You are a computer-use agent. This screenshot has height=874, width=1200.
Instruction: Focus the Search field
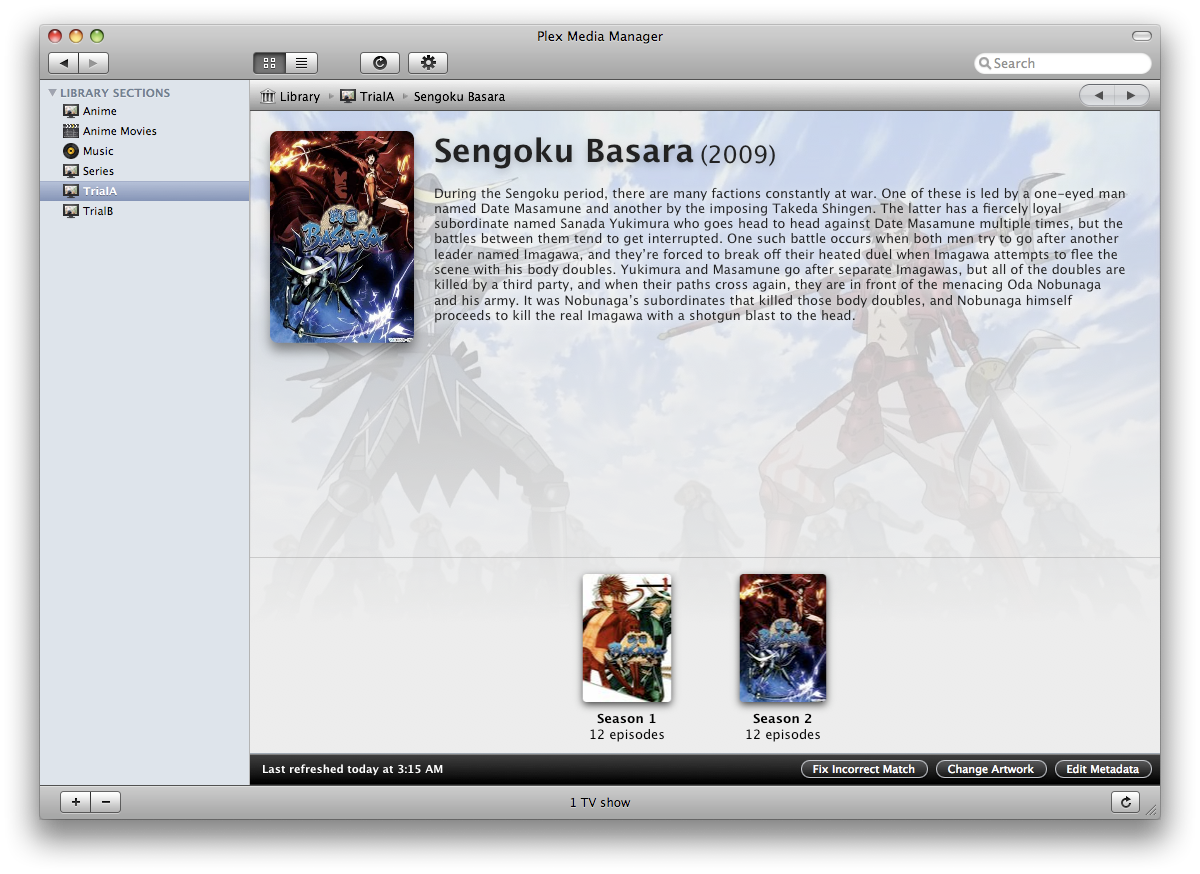(1063, 63)
